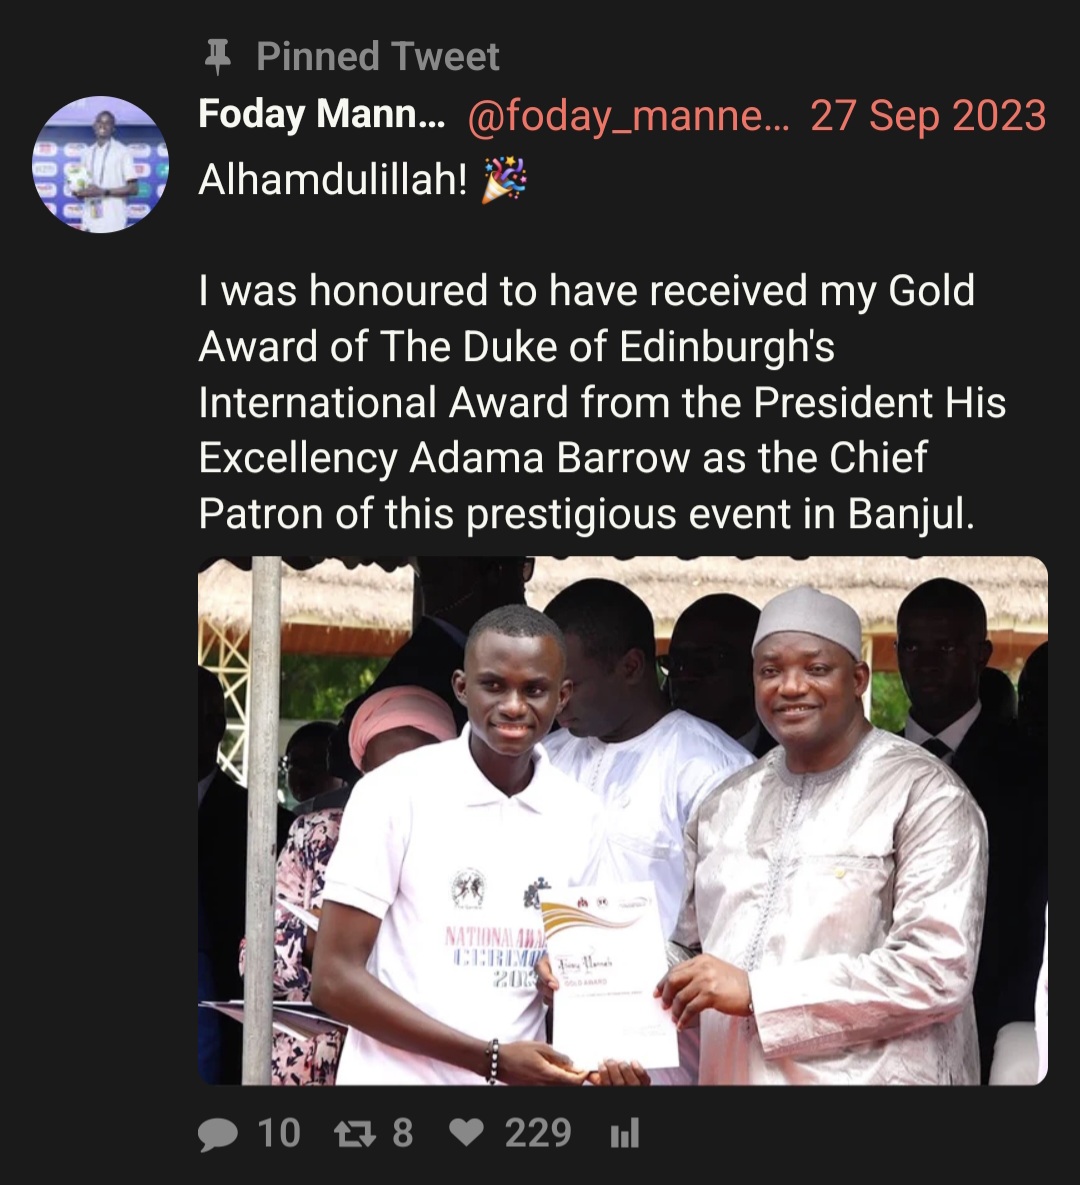The image size is (1080, 1185).
Task: Click the pin icon beside Pinned Tweet
Action: point(218,57)
